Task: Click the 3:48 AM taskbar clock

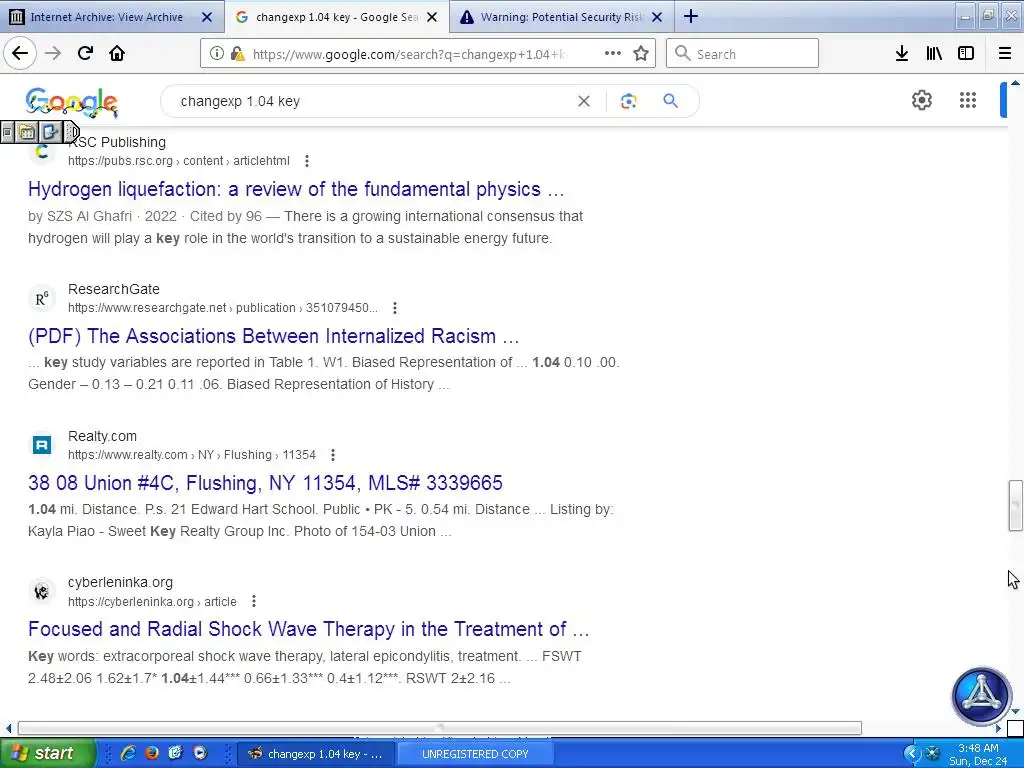Action: tap(978, 748)
